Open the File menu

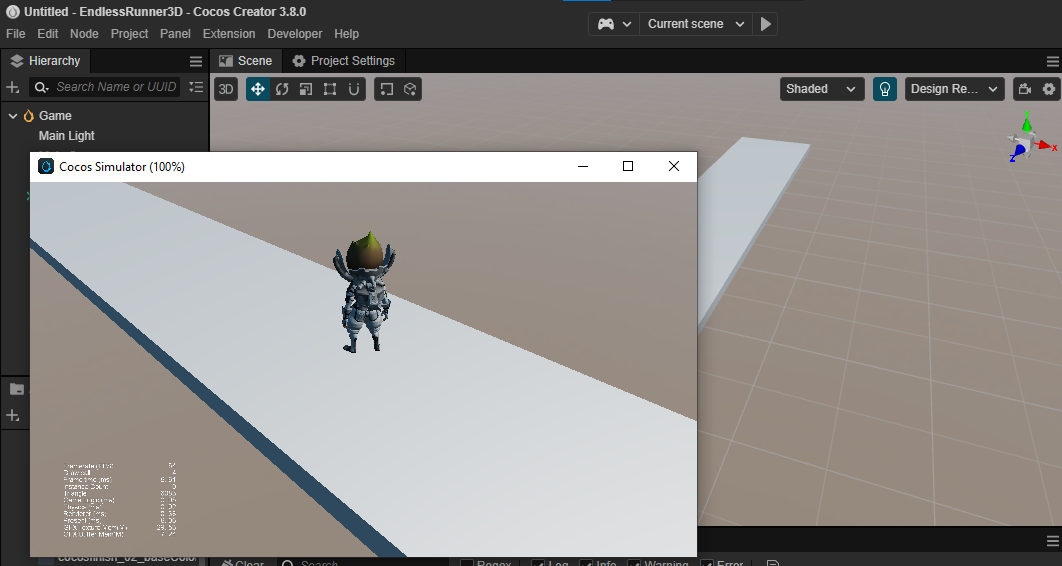(x=16, y=34)
